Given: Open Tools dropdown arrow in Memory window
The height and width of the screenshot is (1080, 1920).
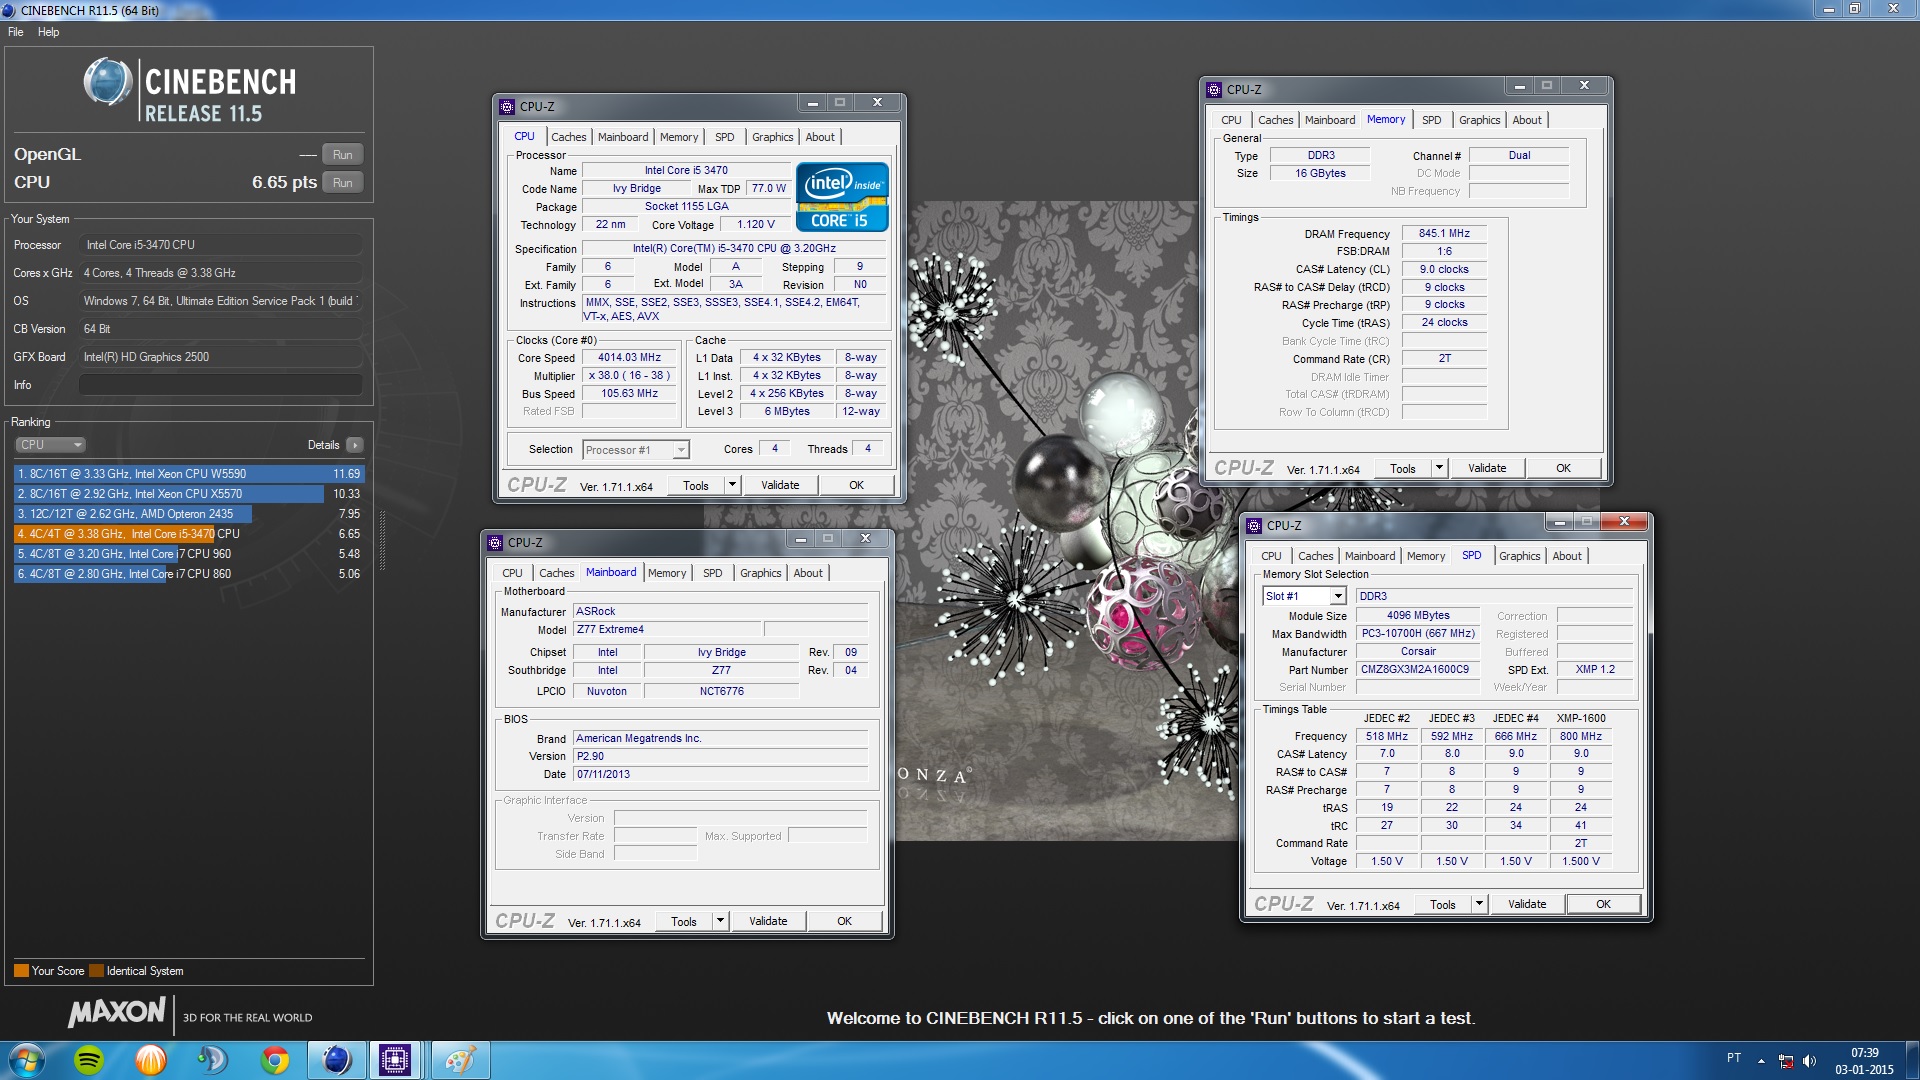Looking at the screenshot, I should tap(1439, 468).
